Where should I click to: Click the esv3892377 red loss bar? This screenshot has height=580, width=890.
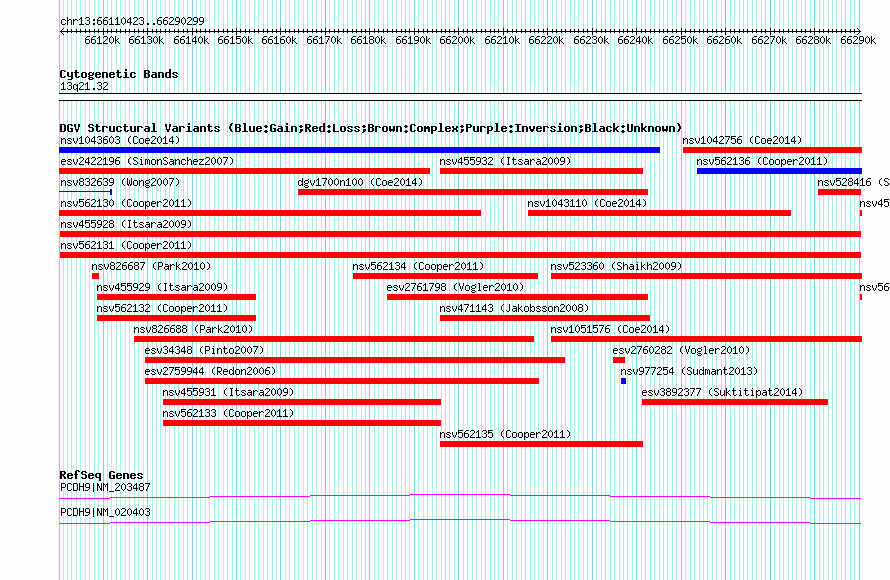point(735,402)
